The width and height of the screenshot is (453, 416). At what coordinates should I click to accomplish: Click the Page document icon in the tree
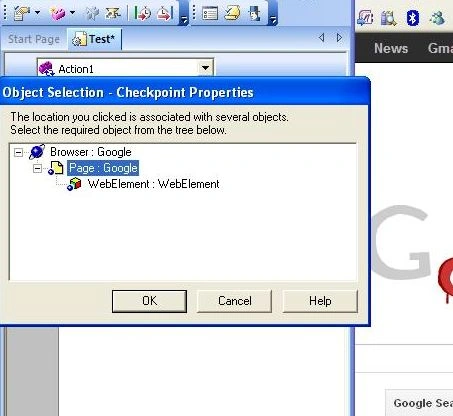click(56, 168)
